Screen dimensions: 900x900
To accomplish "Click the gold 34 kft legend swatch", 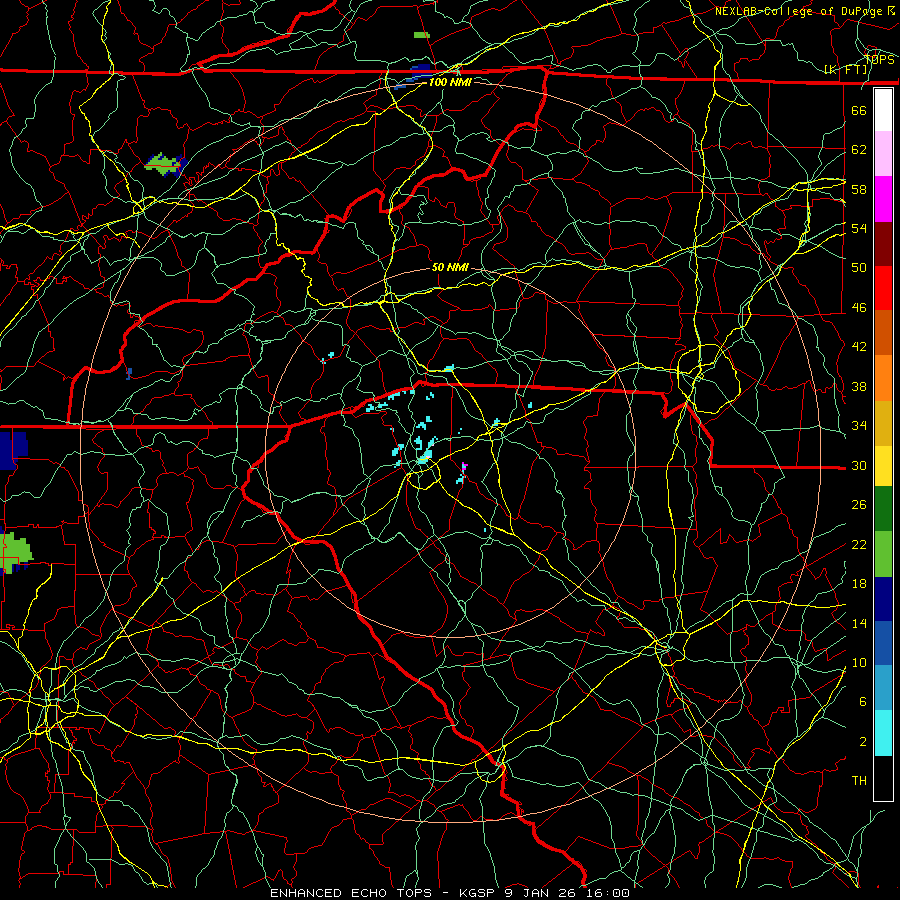I will [883, 423].
